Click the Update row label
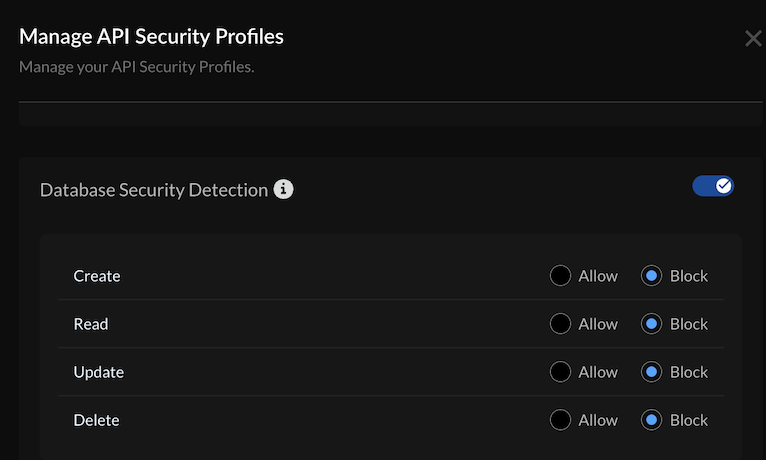Image resolution: width=766 pixels, height=460 pixels. pos(99,372)
